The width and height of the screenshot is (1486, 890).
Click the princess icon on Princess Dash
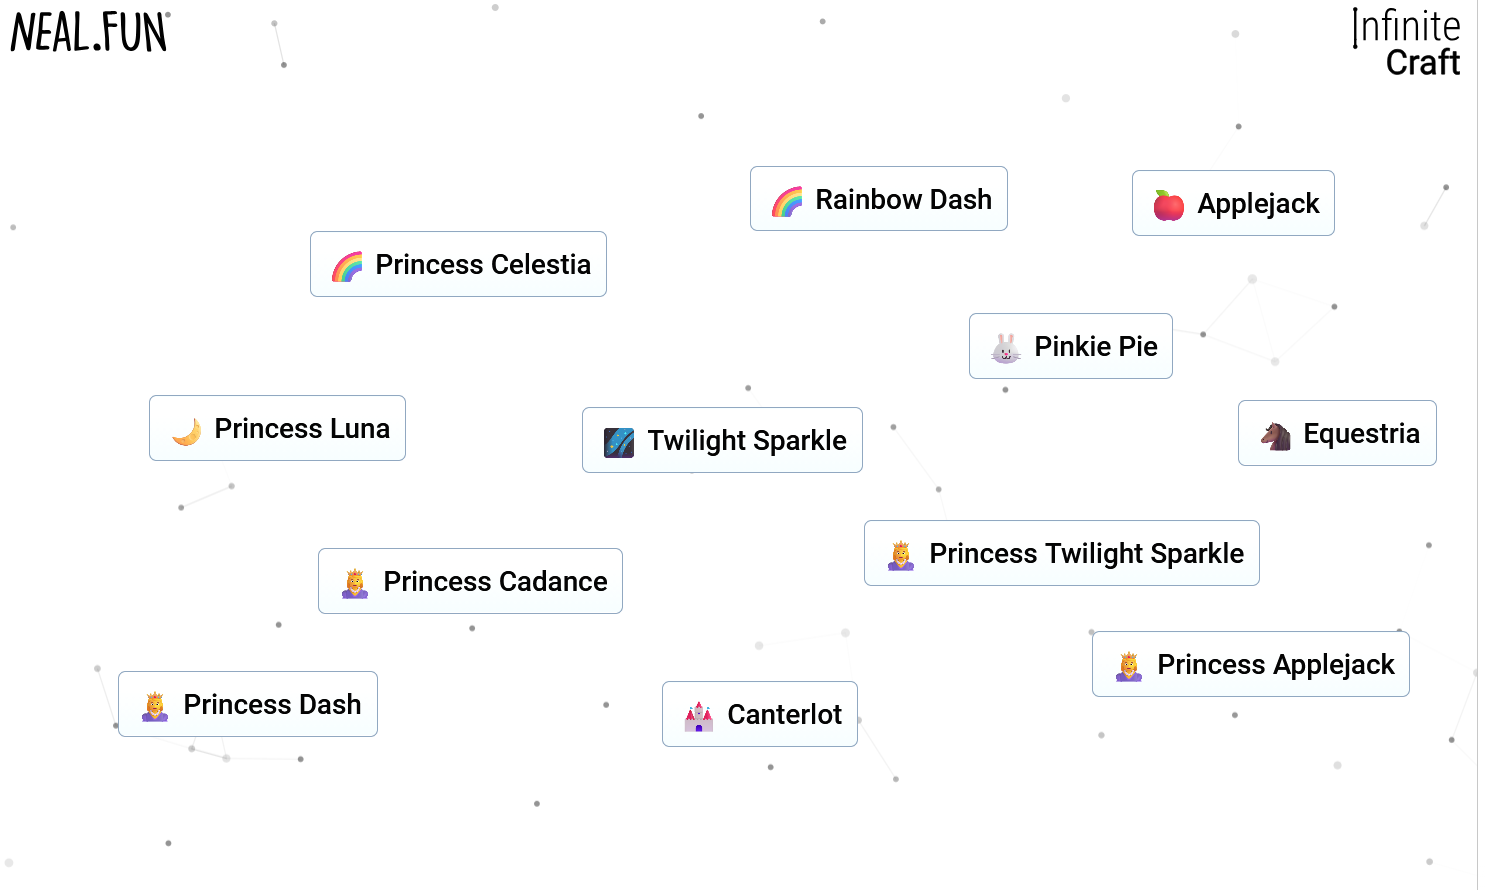pyautogui.click(x=155, y=706)
